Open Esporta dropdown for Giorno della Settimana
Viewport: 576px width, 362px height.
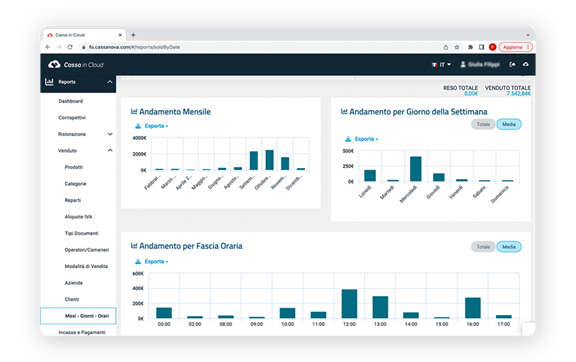coord(366,139)
